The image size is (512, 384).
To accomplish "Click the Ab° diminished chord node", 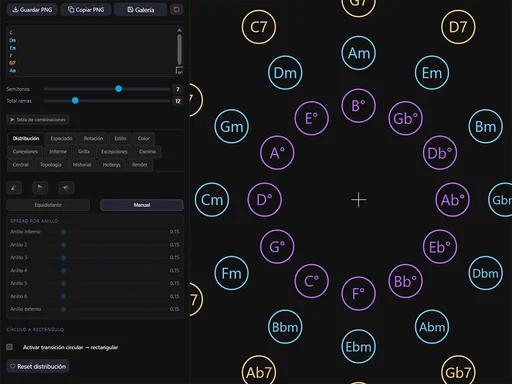I will tap(453, 200).
